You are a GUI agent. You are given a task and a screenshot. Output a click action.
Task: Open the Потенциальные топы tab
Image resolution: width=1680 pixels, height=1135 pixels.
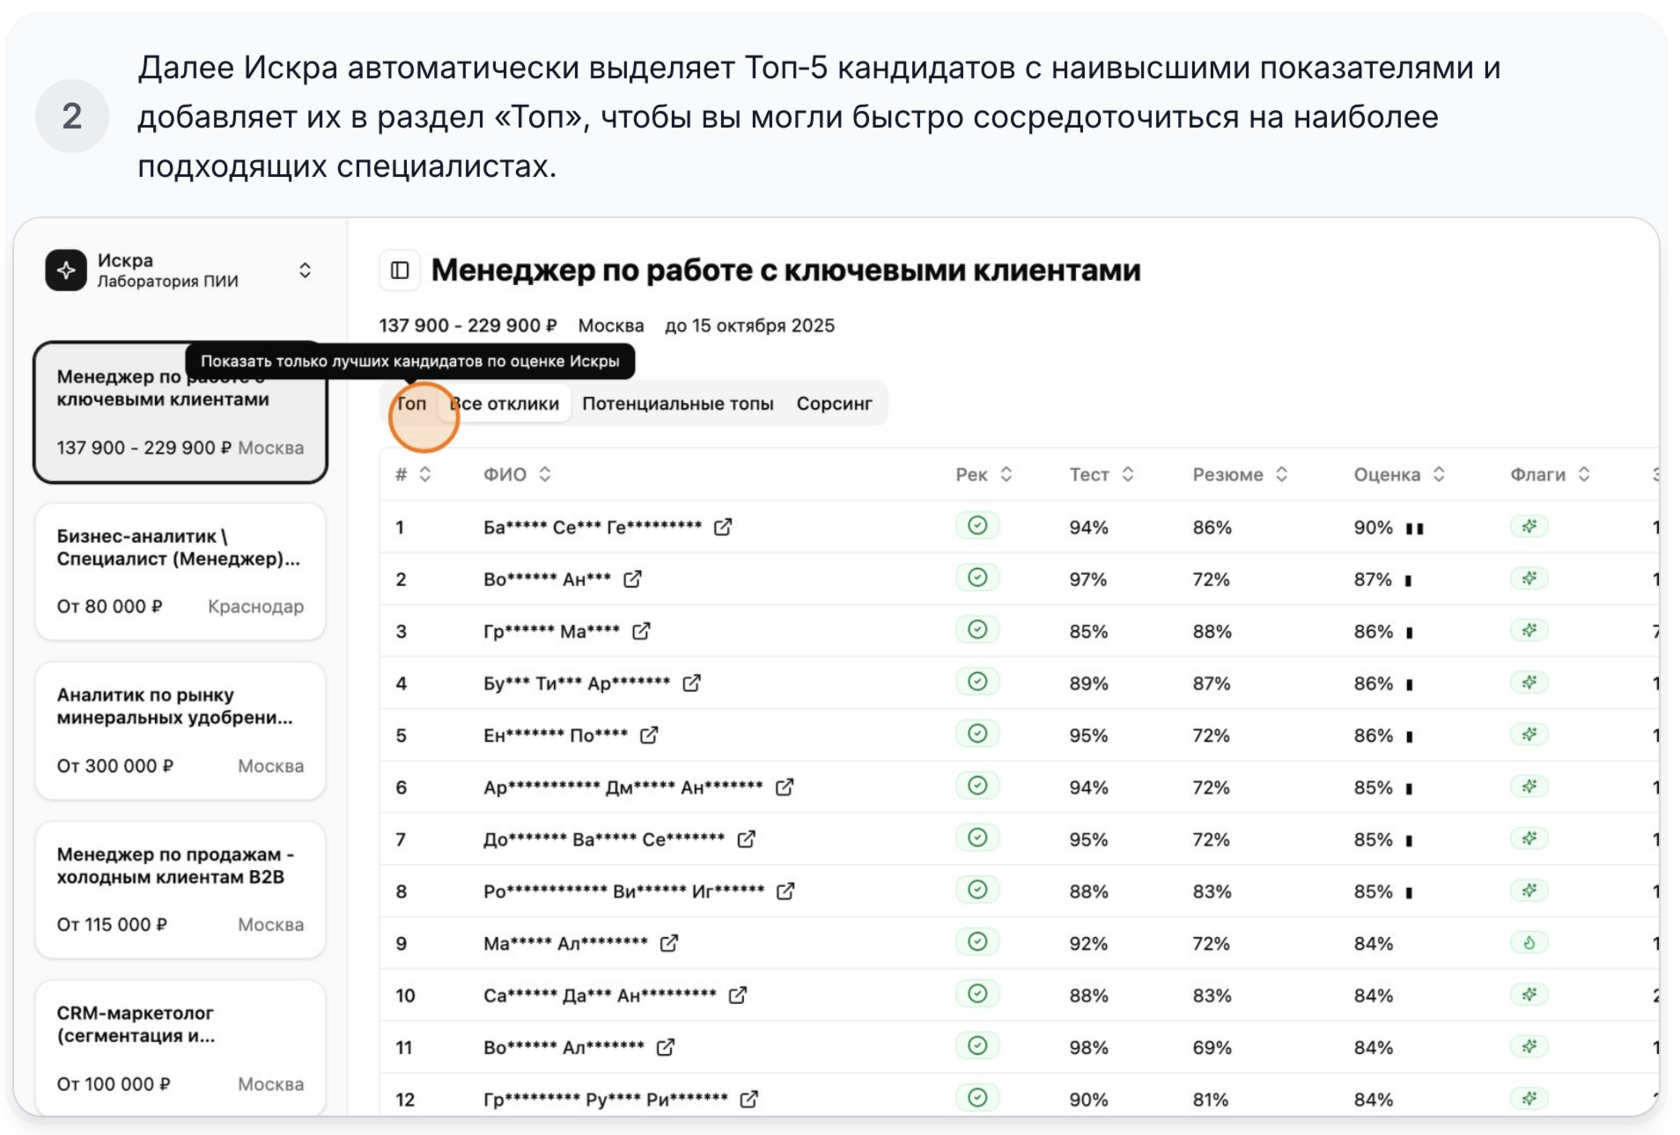[677, 404]
